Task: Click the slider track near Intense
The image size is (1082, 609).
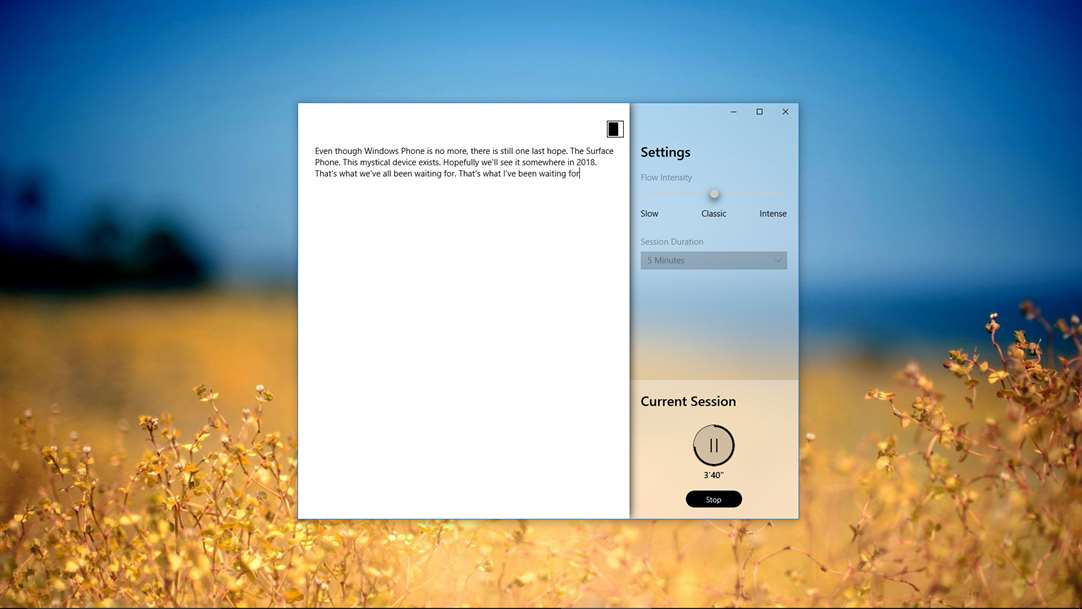Action: tap(770, 194)
